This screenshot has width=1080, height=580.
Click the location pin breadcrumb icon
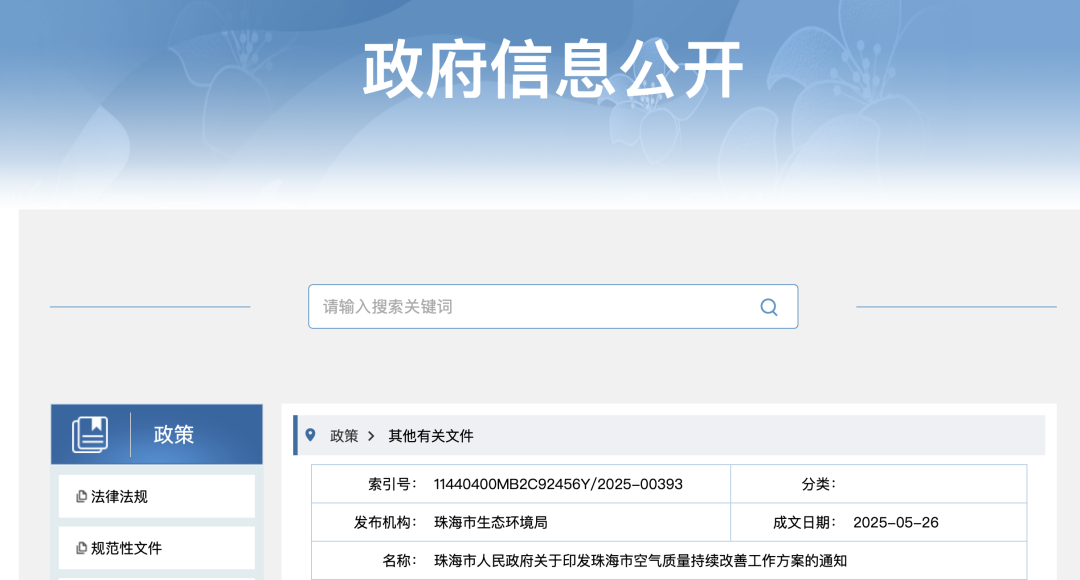[310, 435]
